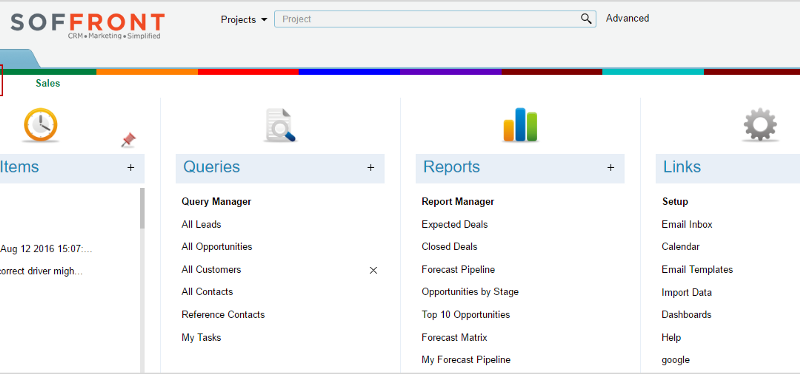Add a query with Queries plus icon
This screenshot has width=800, height=374.
tap(370, 167)
